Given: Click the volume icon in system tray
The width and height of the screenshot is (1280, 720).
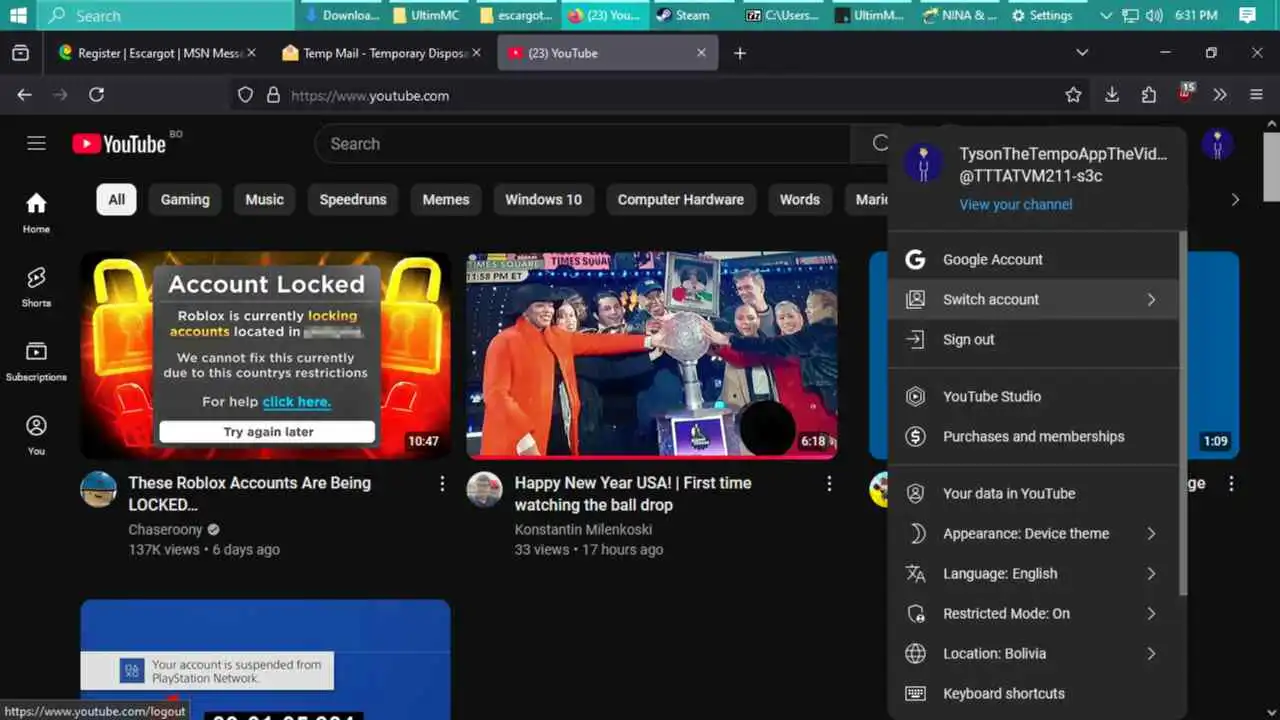Looking at the screenshot, I should (1154, 15).
